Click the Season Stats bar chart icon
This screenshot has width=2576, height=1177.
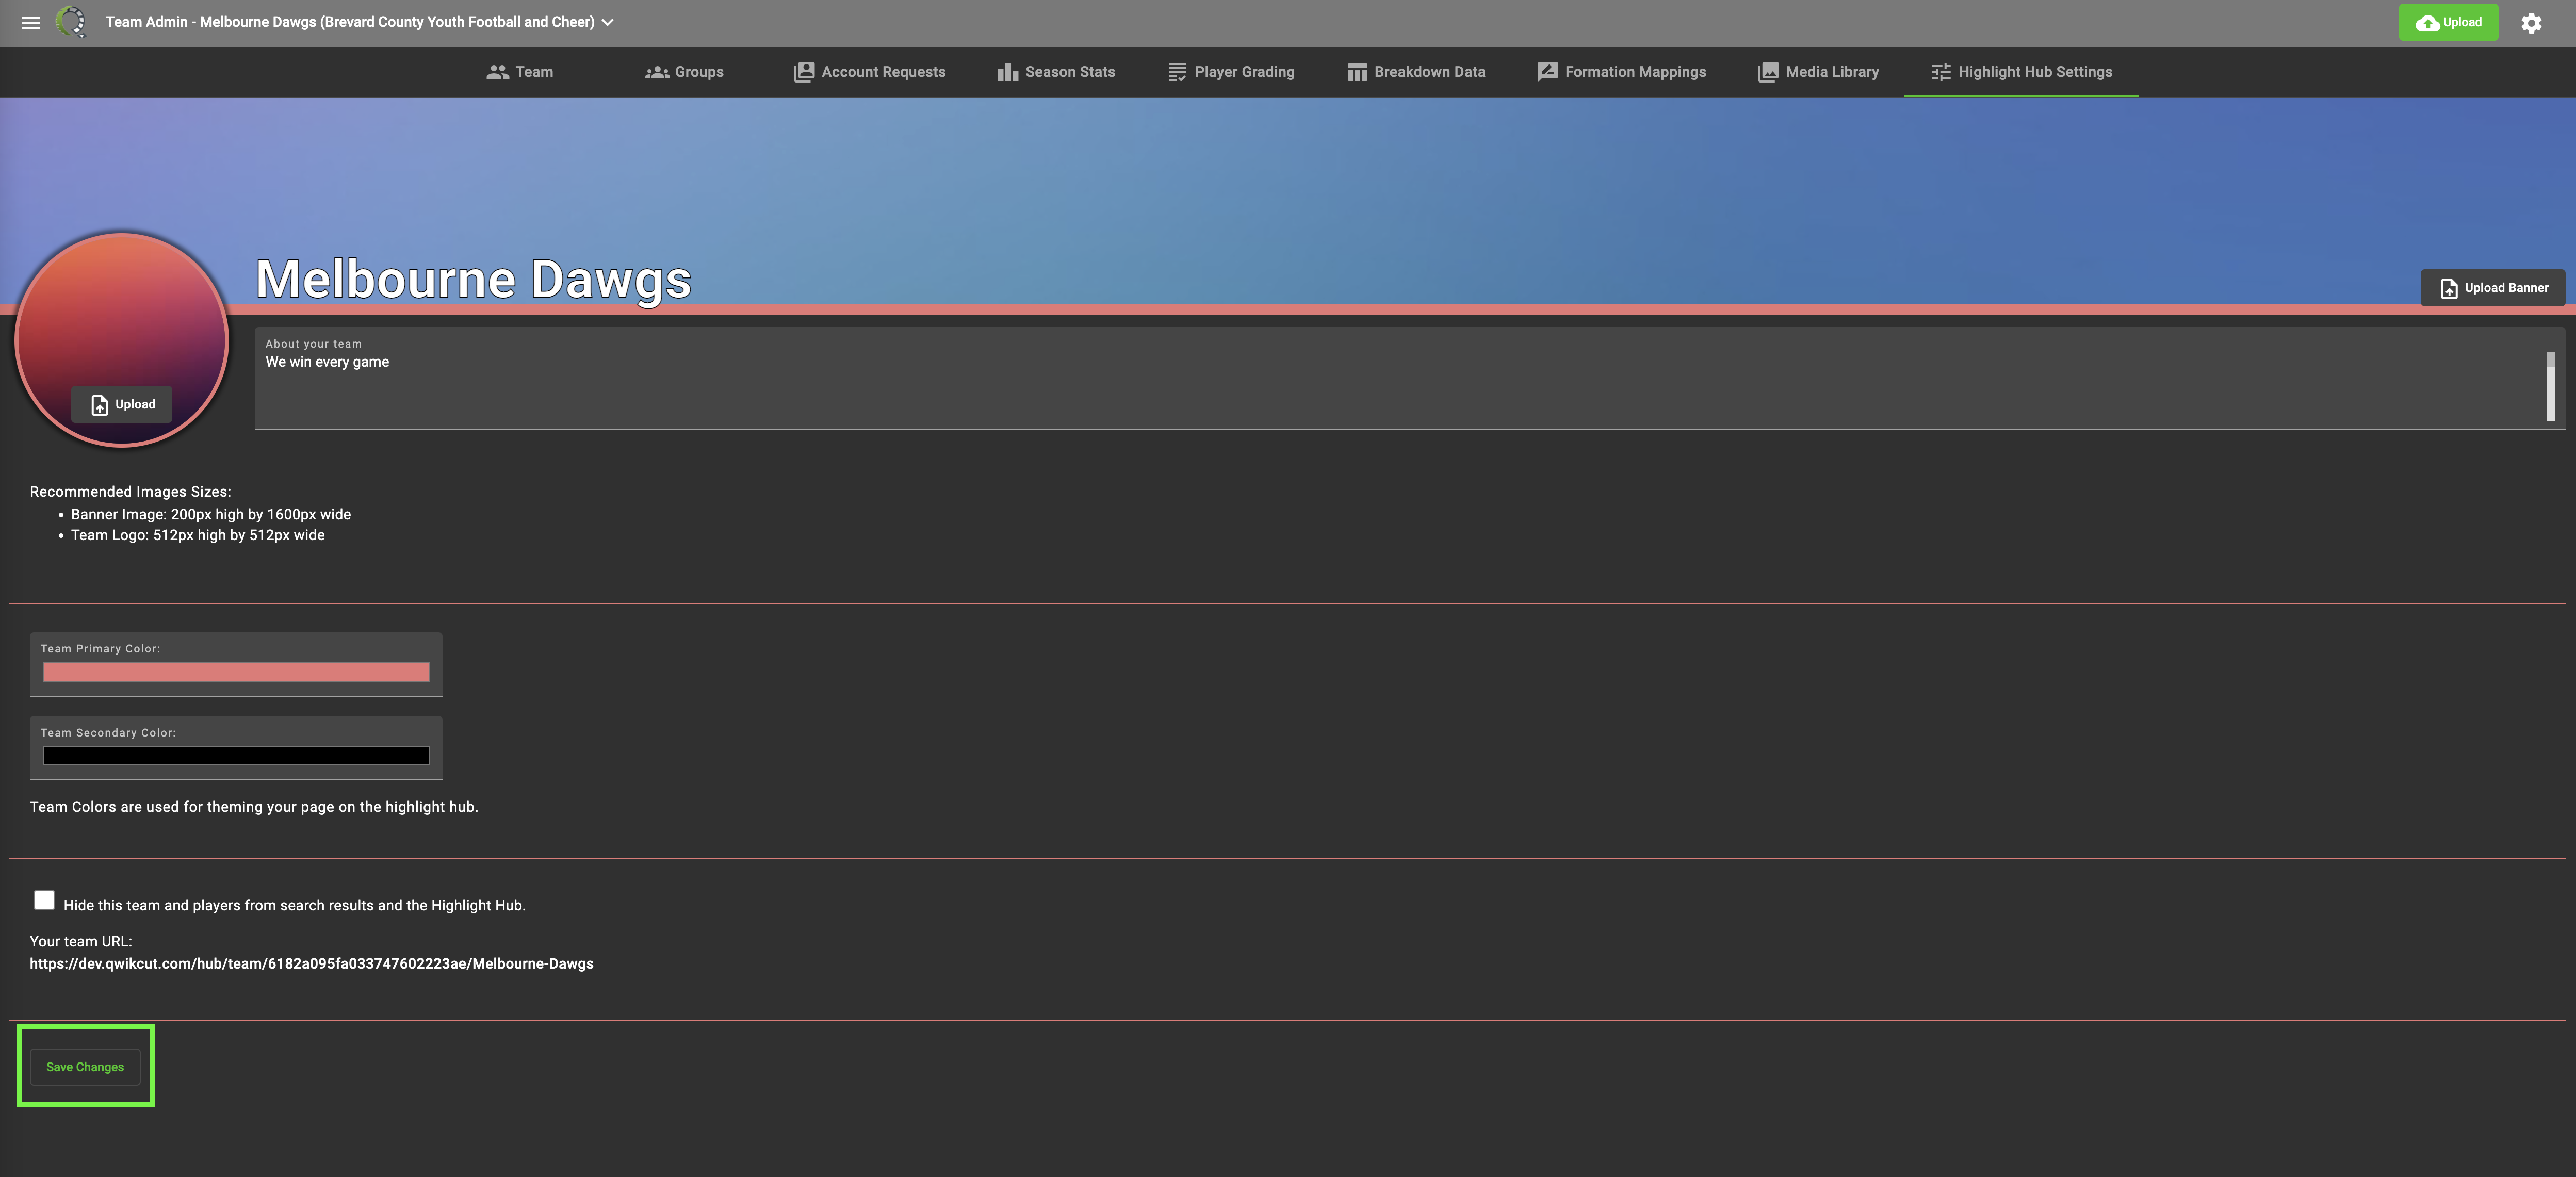click(1007, 72)
